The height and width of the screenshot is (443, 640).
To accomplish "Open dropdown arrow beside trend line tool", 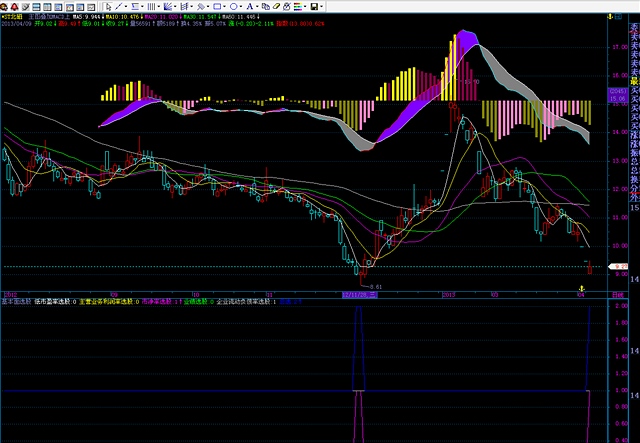I will coord(125,7).
